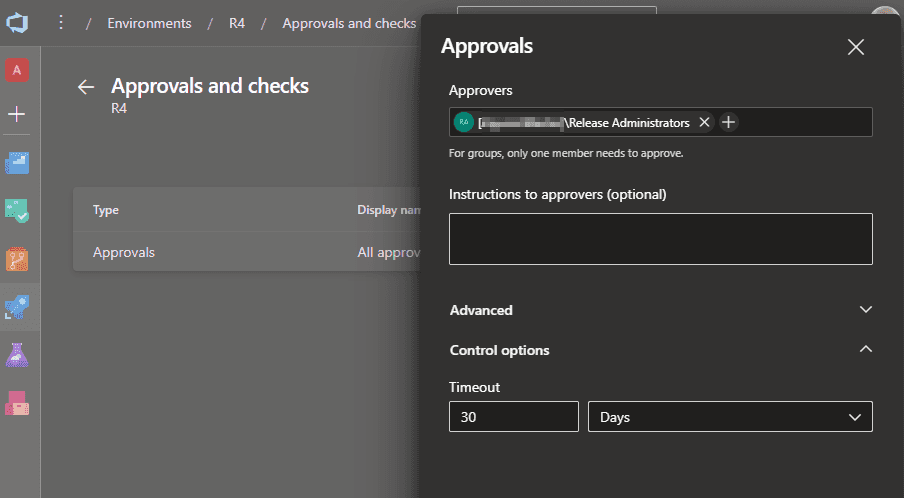The width and height of the screenshot is (904, 498).
Task: Open Test Plans flask icon
Action: [17, 354]
